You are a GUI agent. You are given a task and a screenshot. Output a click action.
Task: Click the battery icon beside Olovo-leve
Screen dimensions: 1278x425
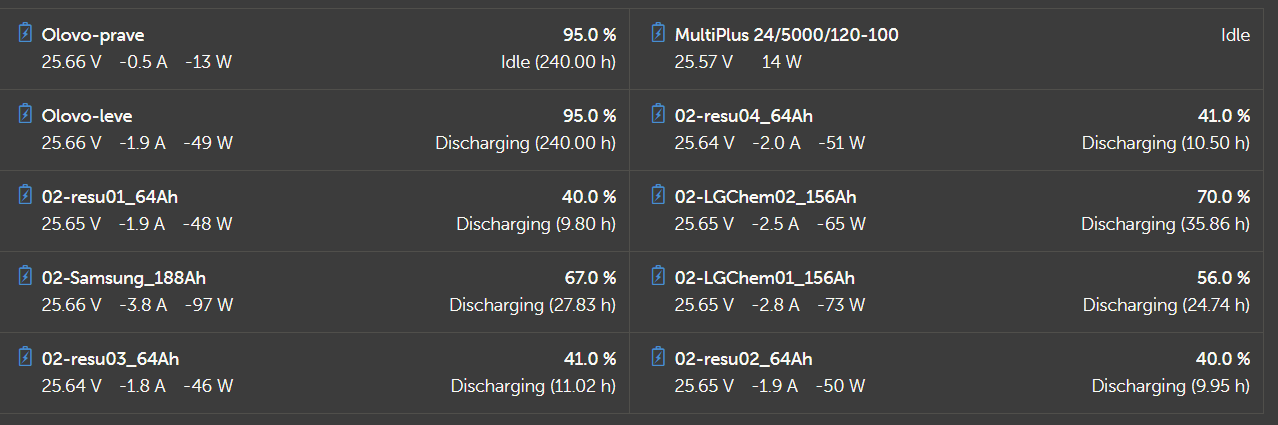pos(26,115)
